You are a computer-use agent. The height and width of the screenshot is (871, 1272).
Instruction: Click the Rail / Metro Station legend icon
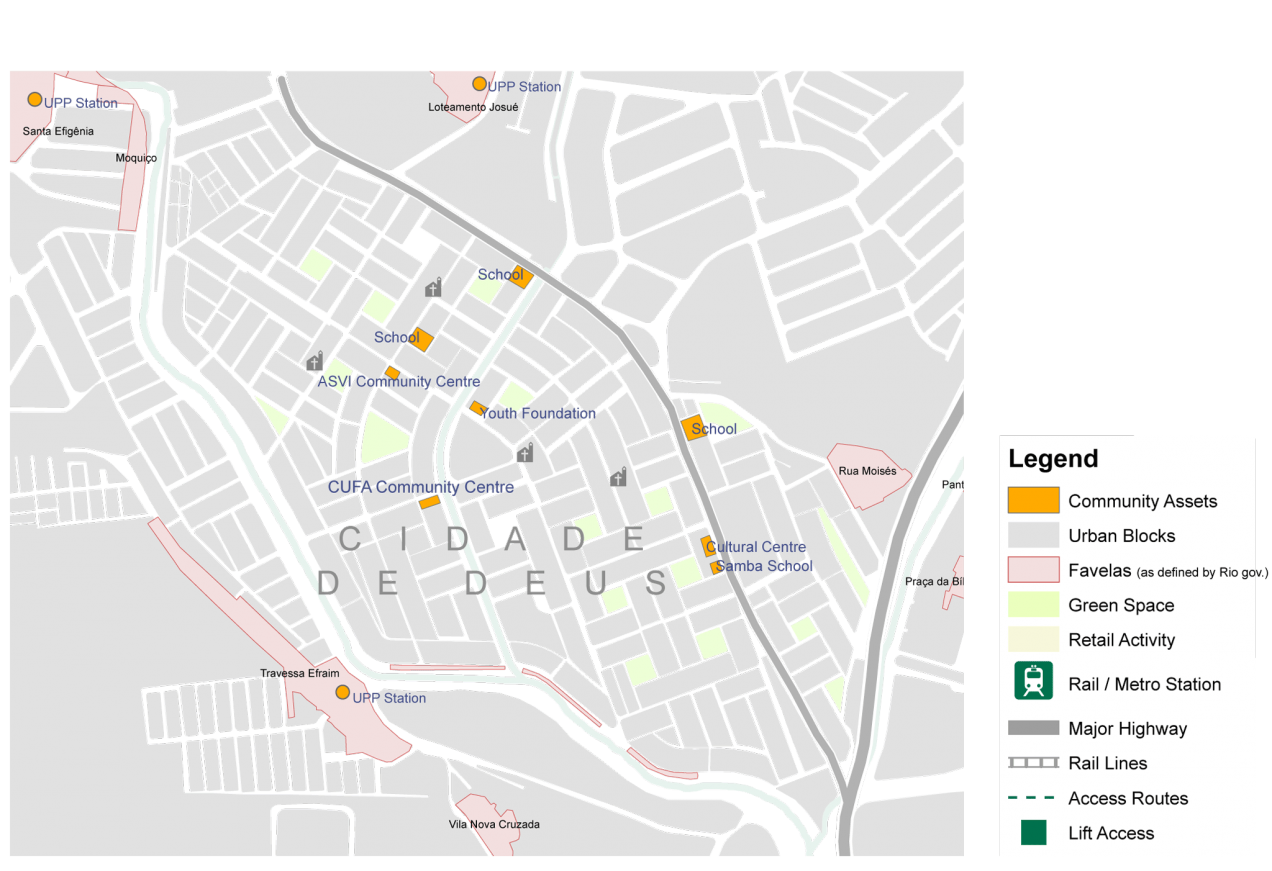tap(1033, 681)
